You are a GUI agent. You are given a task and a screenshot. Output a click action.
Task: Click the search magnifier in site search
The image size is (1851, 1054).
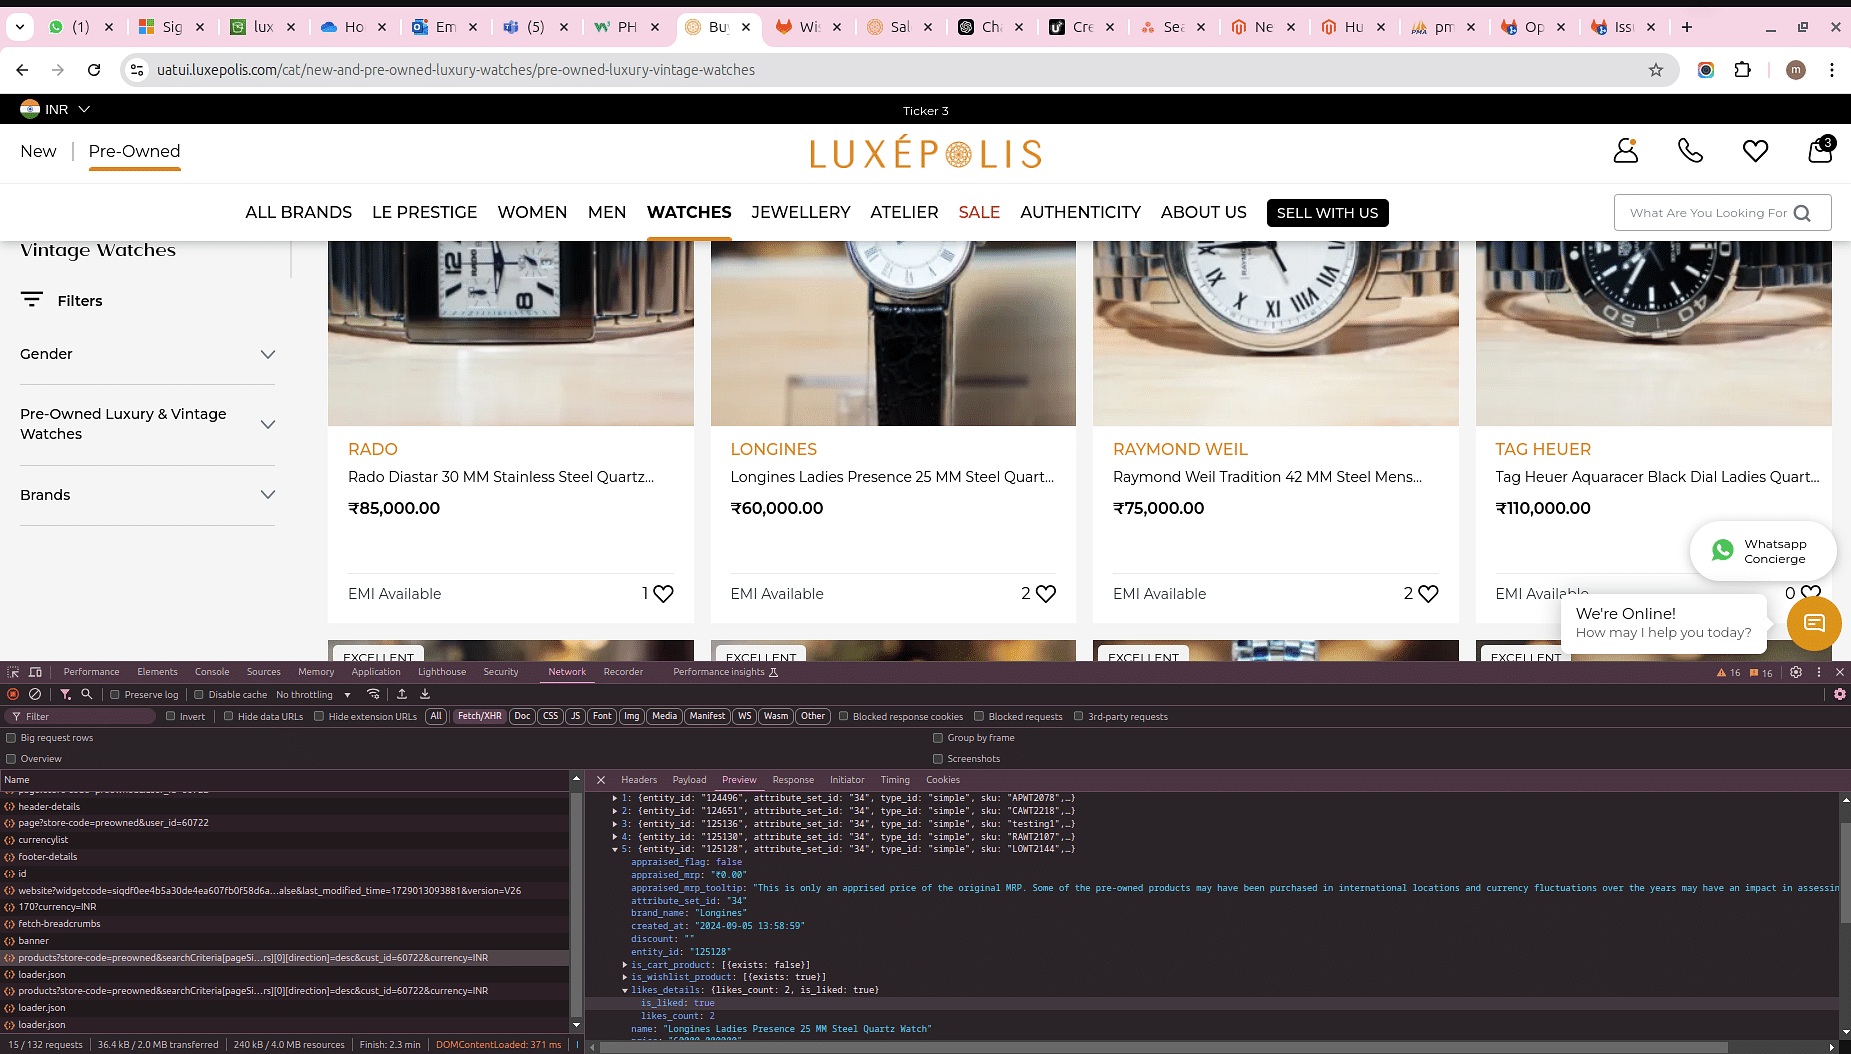tap(1802, 213)
